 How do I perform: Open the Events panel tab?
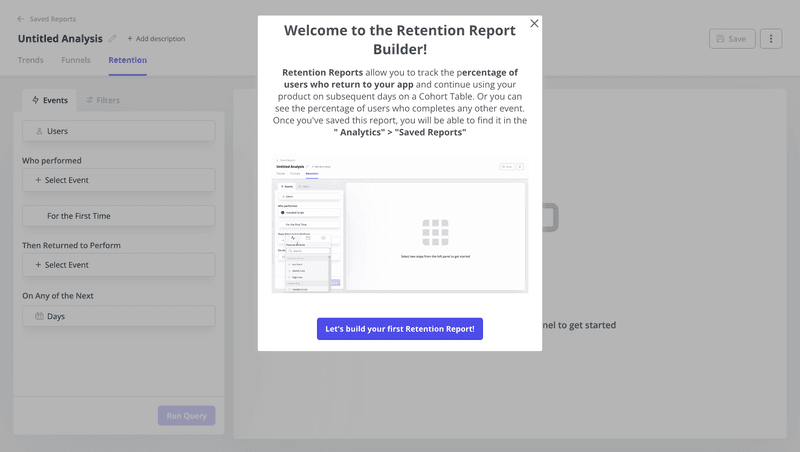coord(49,100)
